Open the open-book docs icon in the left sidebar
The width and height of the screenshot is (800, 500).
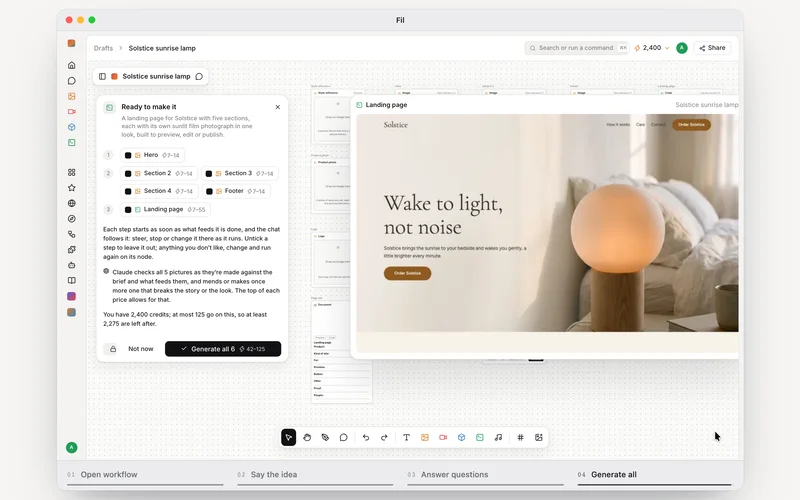pyautogui.click(x=71, y=280)
